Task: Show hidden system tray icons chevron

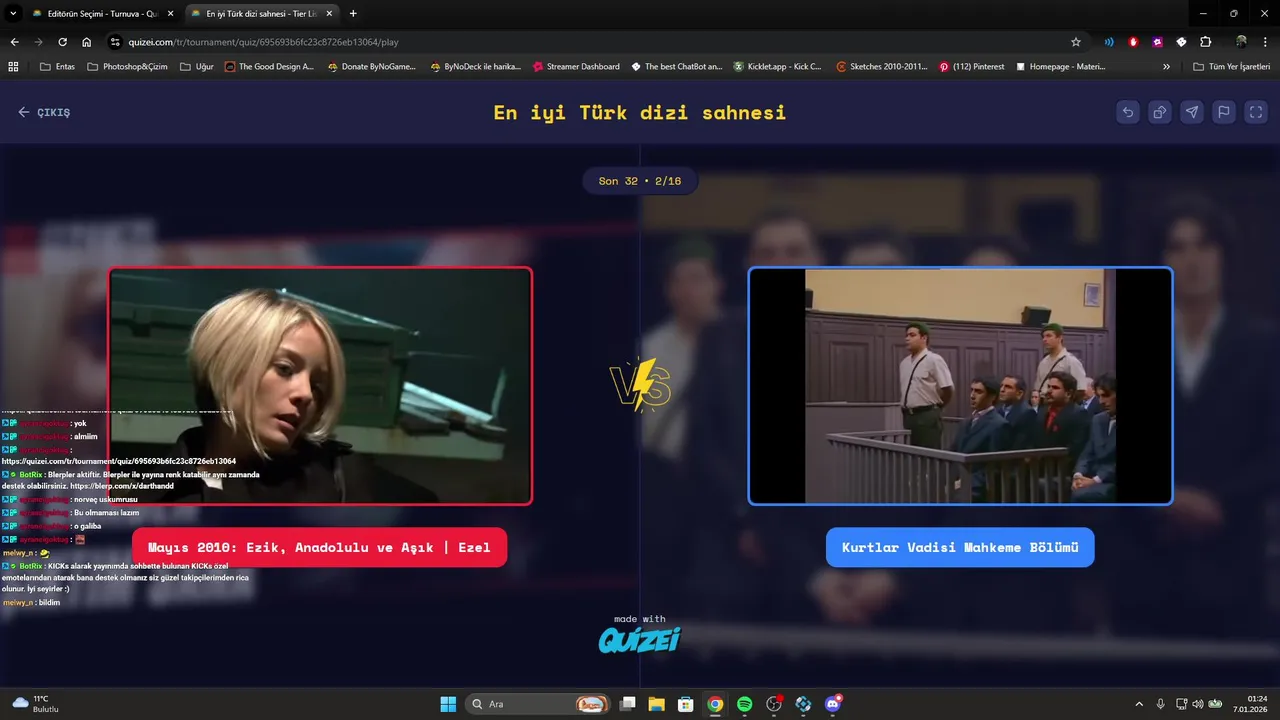Action: (1139, 704)
